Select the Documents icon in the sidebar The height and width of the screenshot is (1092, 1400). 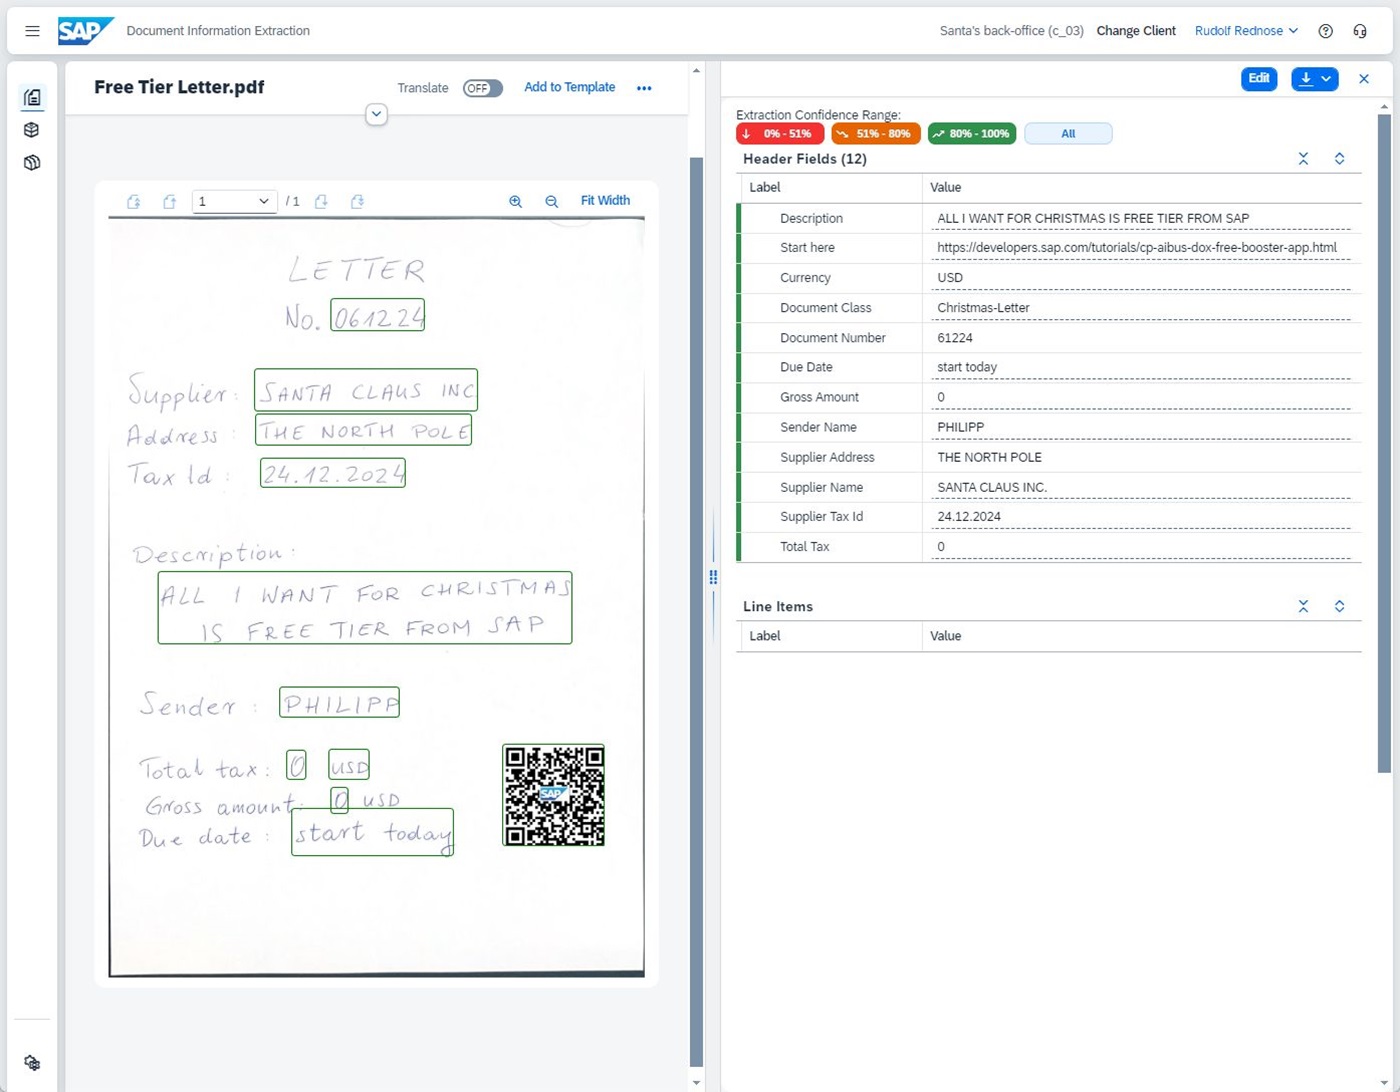coord(32,97)
